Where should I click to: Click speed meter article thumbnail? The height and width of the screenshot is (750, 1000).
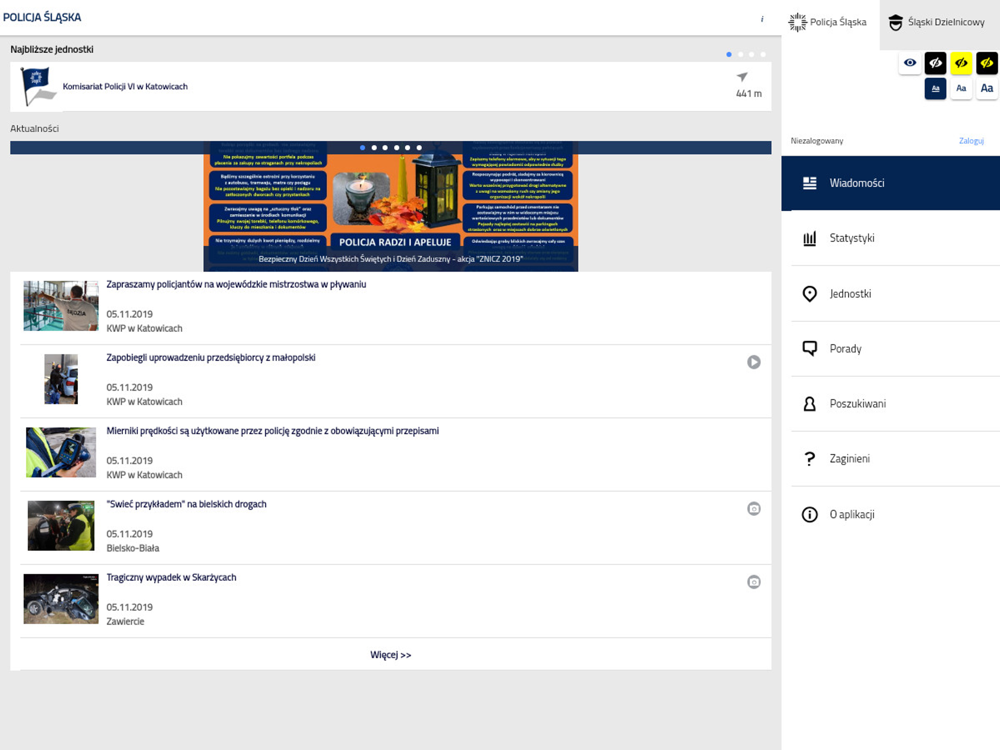point(61,452)
